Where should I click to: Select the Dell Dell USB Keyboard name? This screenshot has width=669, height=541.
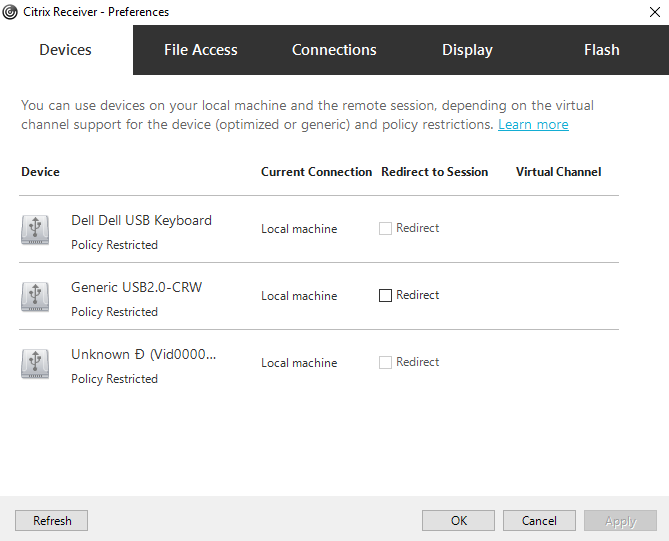tap(141, 220)
